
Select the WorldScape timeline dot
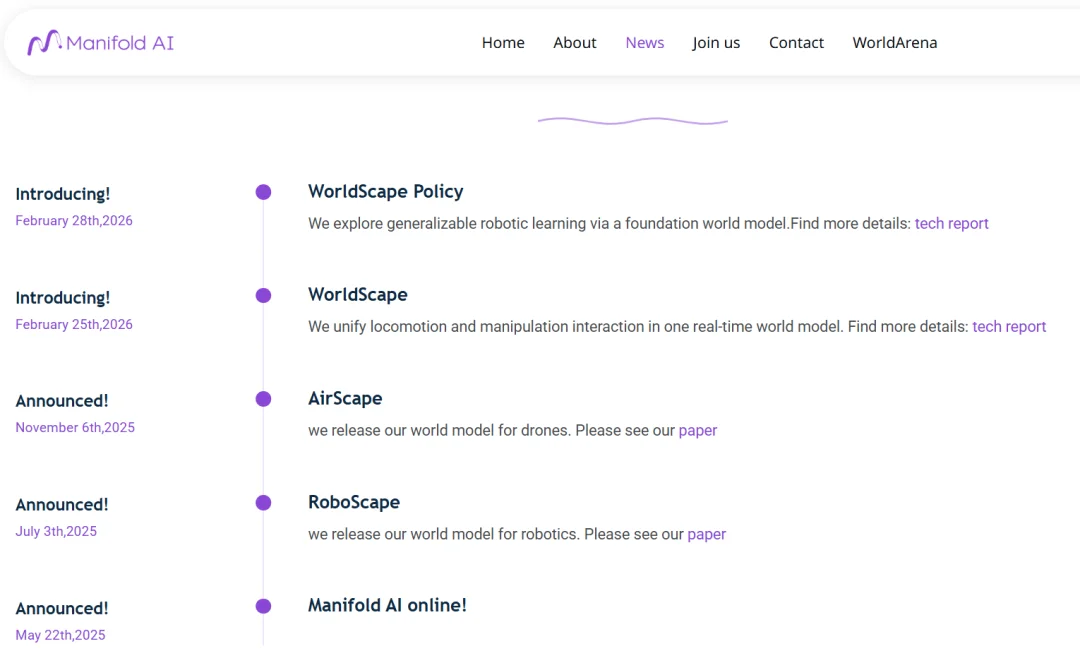[263, 295]
